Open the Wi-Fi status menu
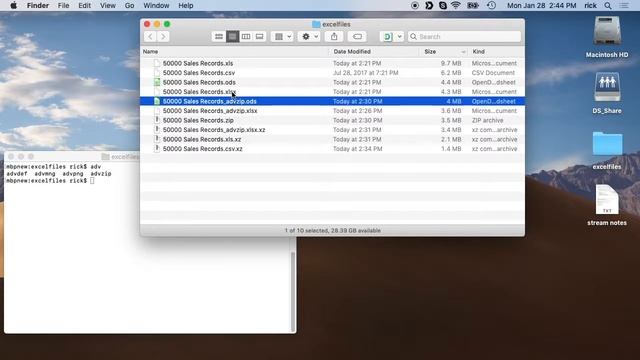Screen dimensions: 640x360 [x=456, y=6]
